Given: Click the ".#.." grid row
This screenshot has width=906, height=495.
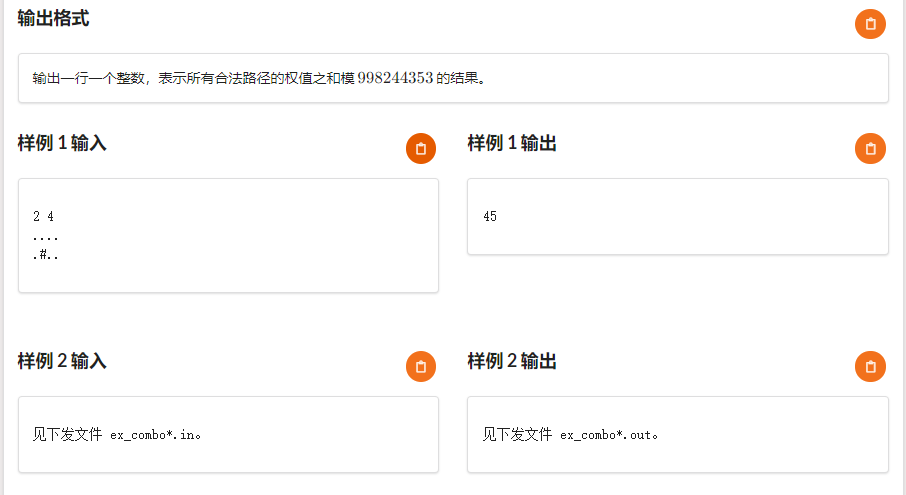Looking at the screenshot, I should coord(46,254).
